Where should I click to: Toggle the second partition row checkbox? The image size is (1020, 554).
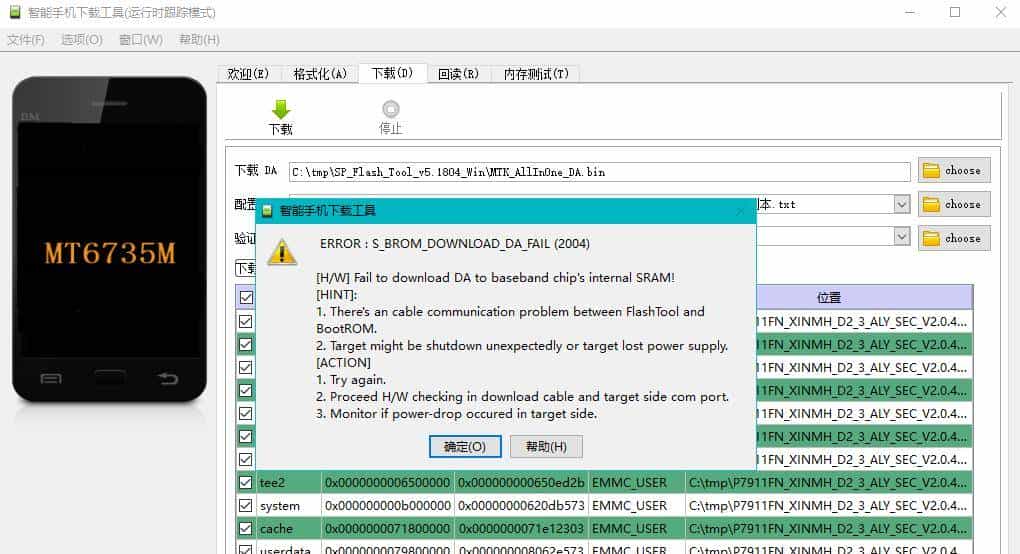pyautogui.click(x=245, y=345)
